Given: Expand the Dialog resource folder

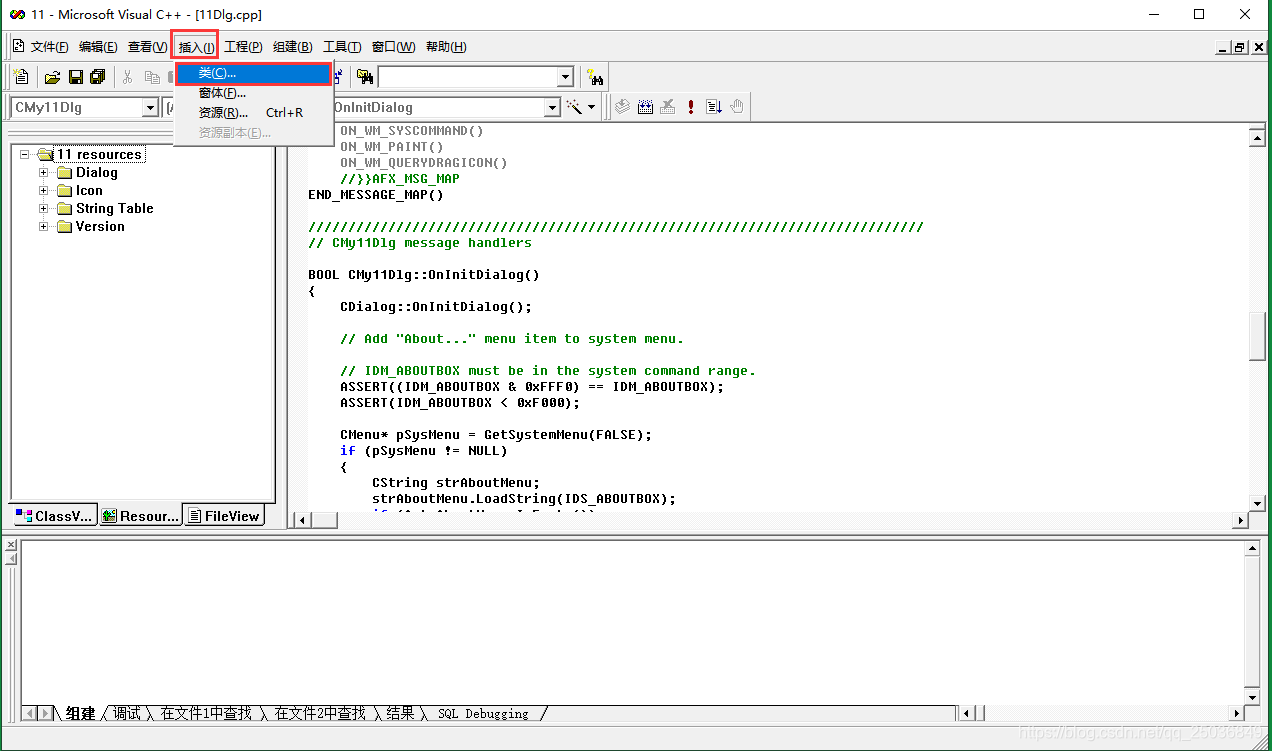Looking at the screenshot, I should tap(43, 172).
